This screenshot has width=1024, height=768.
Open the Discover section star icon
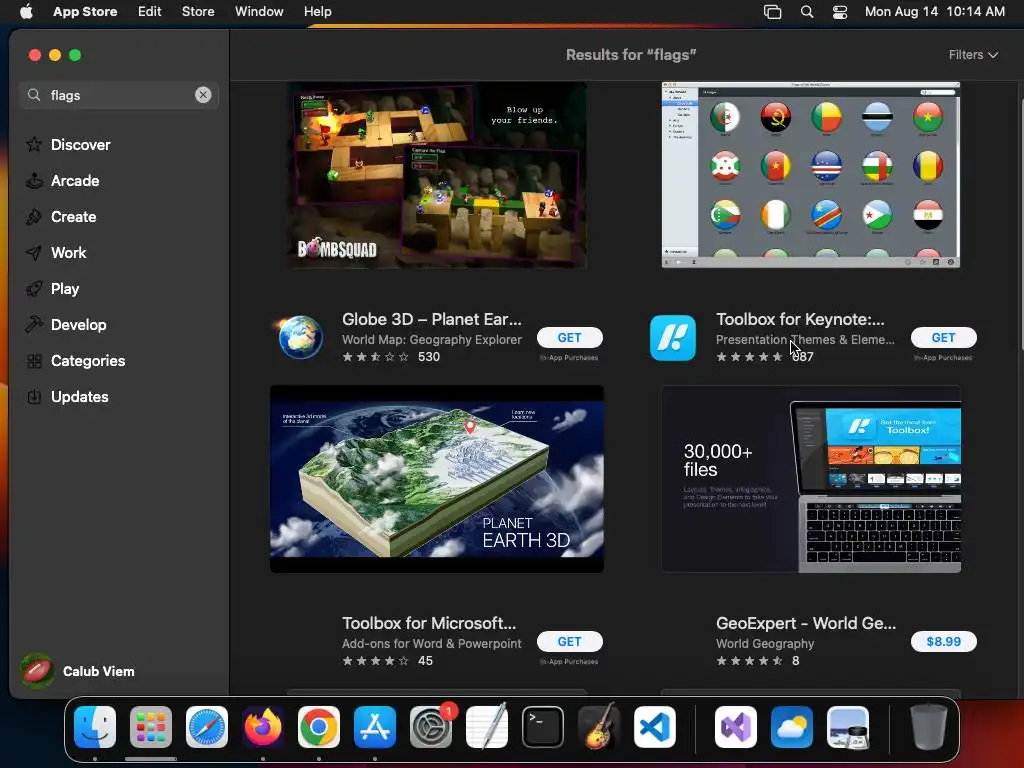coord(34,144)
